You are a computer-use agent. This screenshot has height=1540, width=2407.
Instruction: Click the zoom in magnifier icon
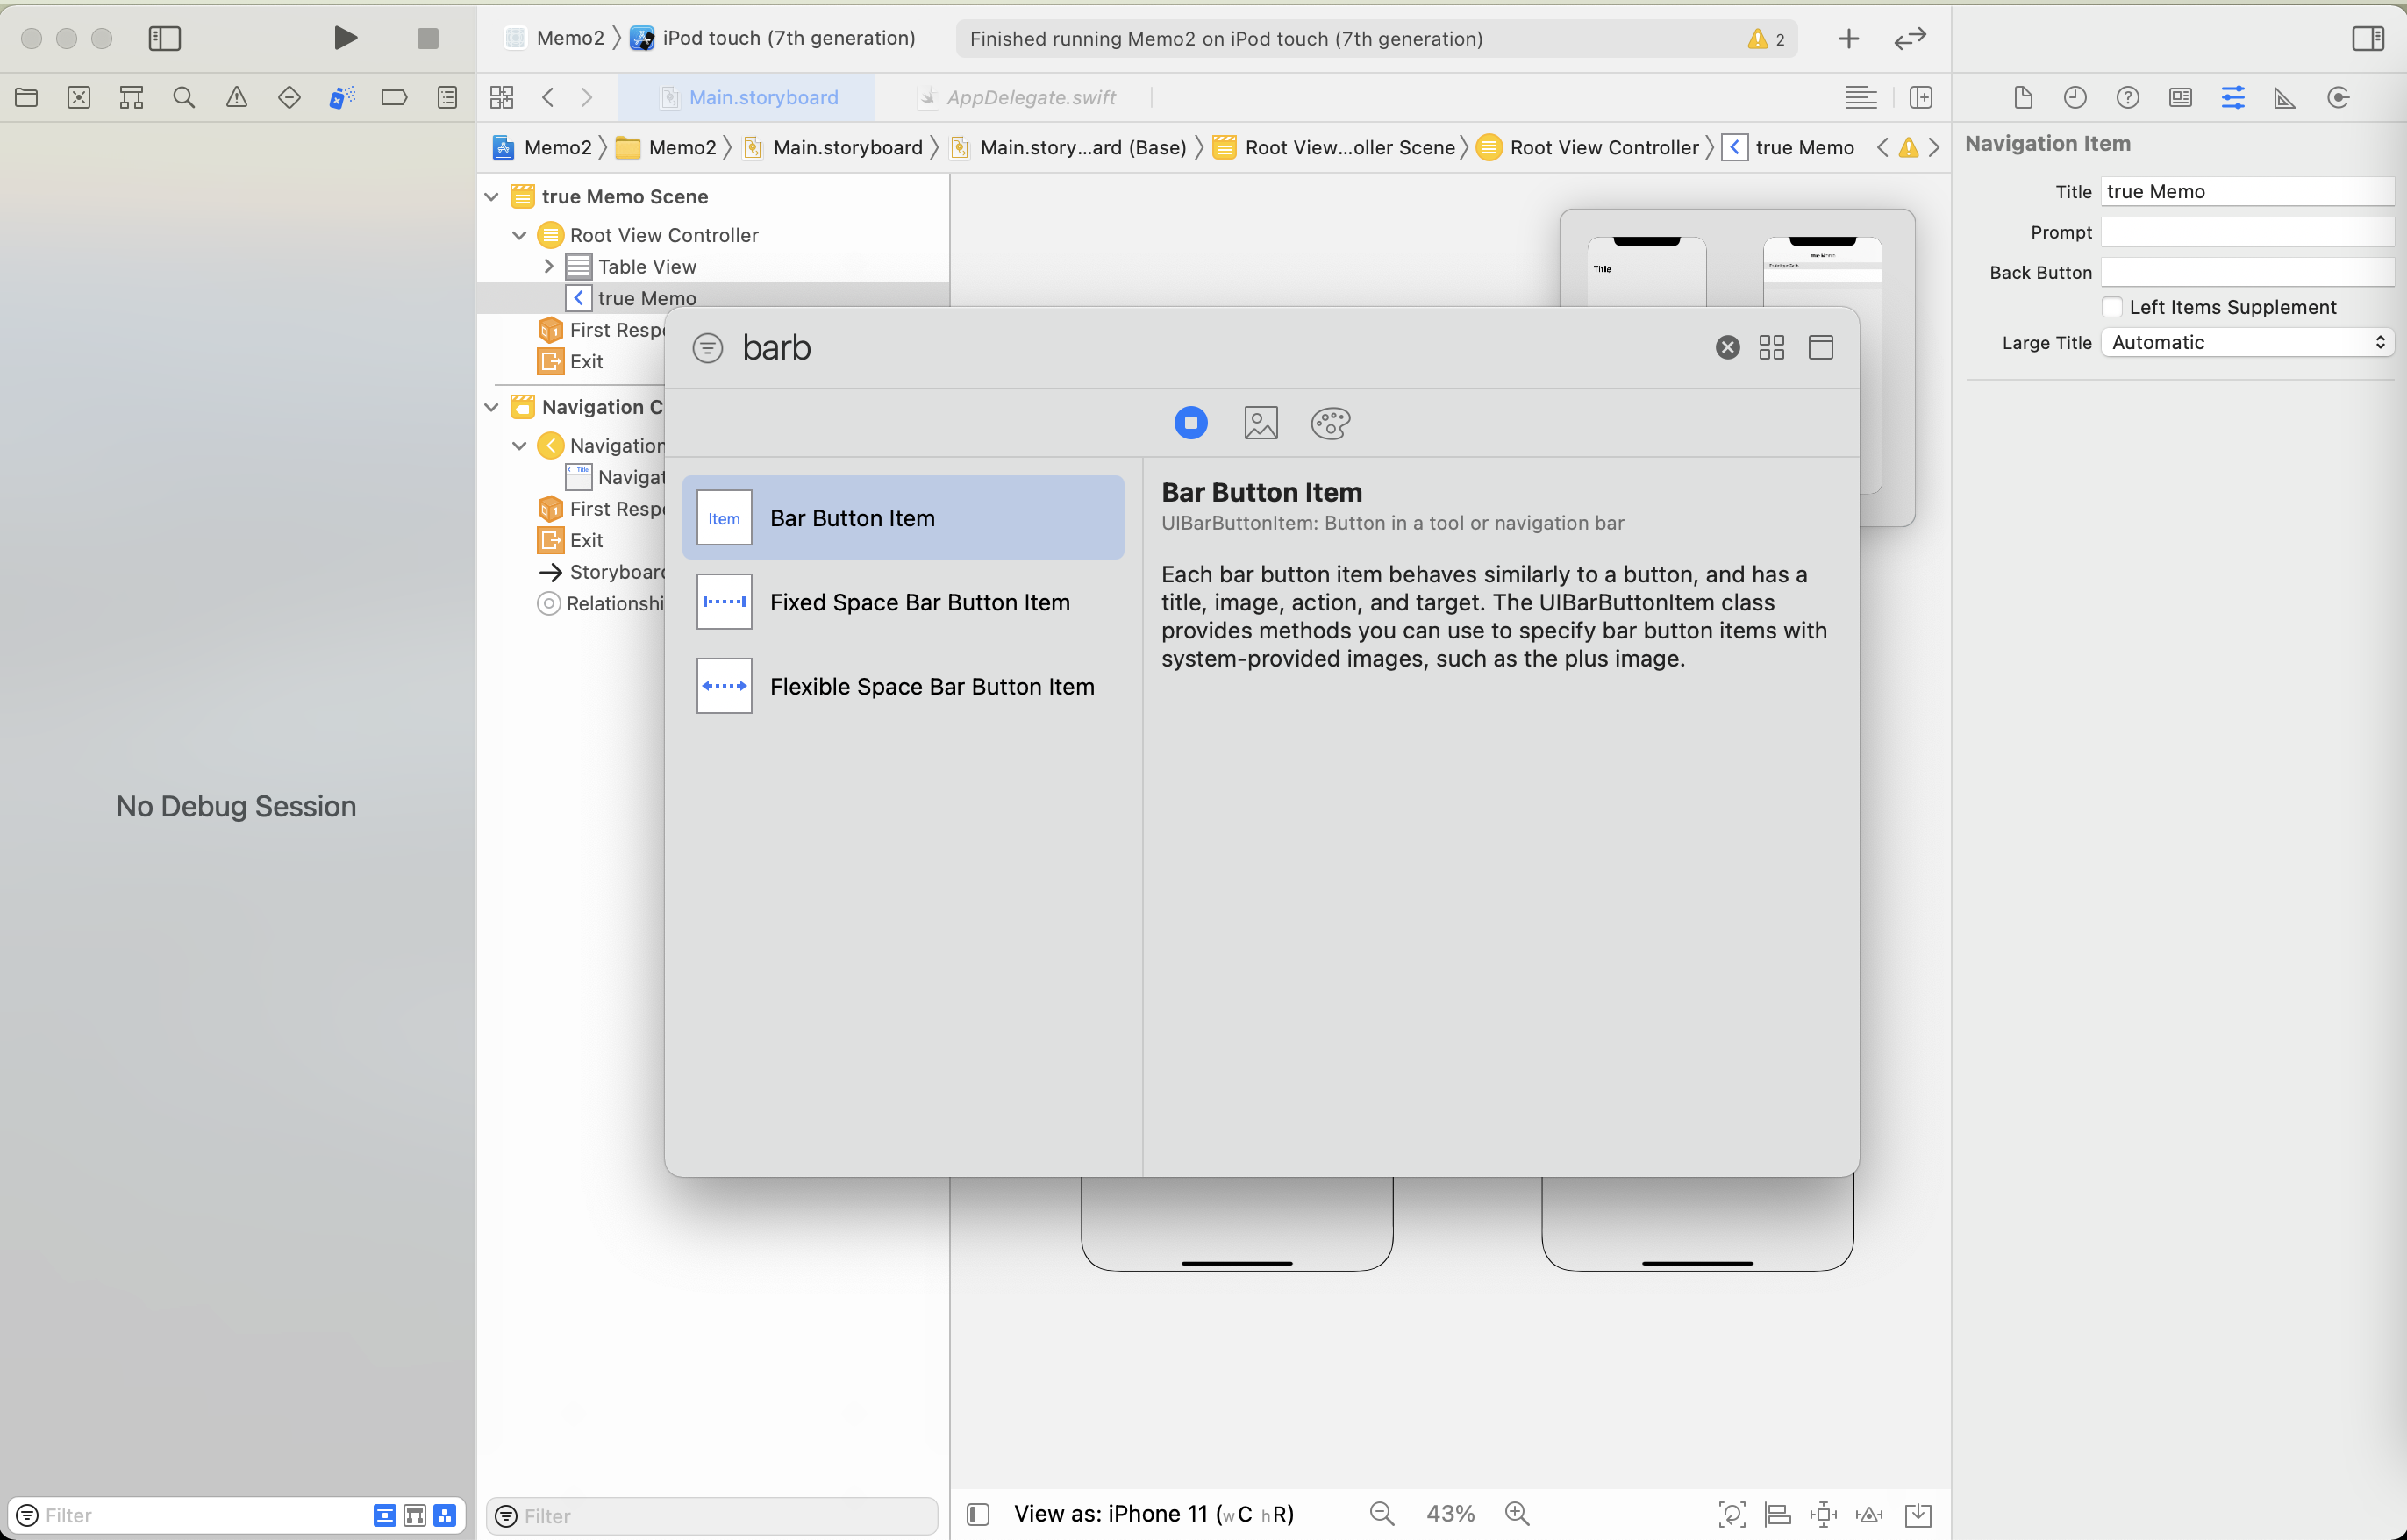coord(1517,1513)
